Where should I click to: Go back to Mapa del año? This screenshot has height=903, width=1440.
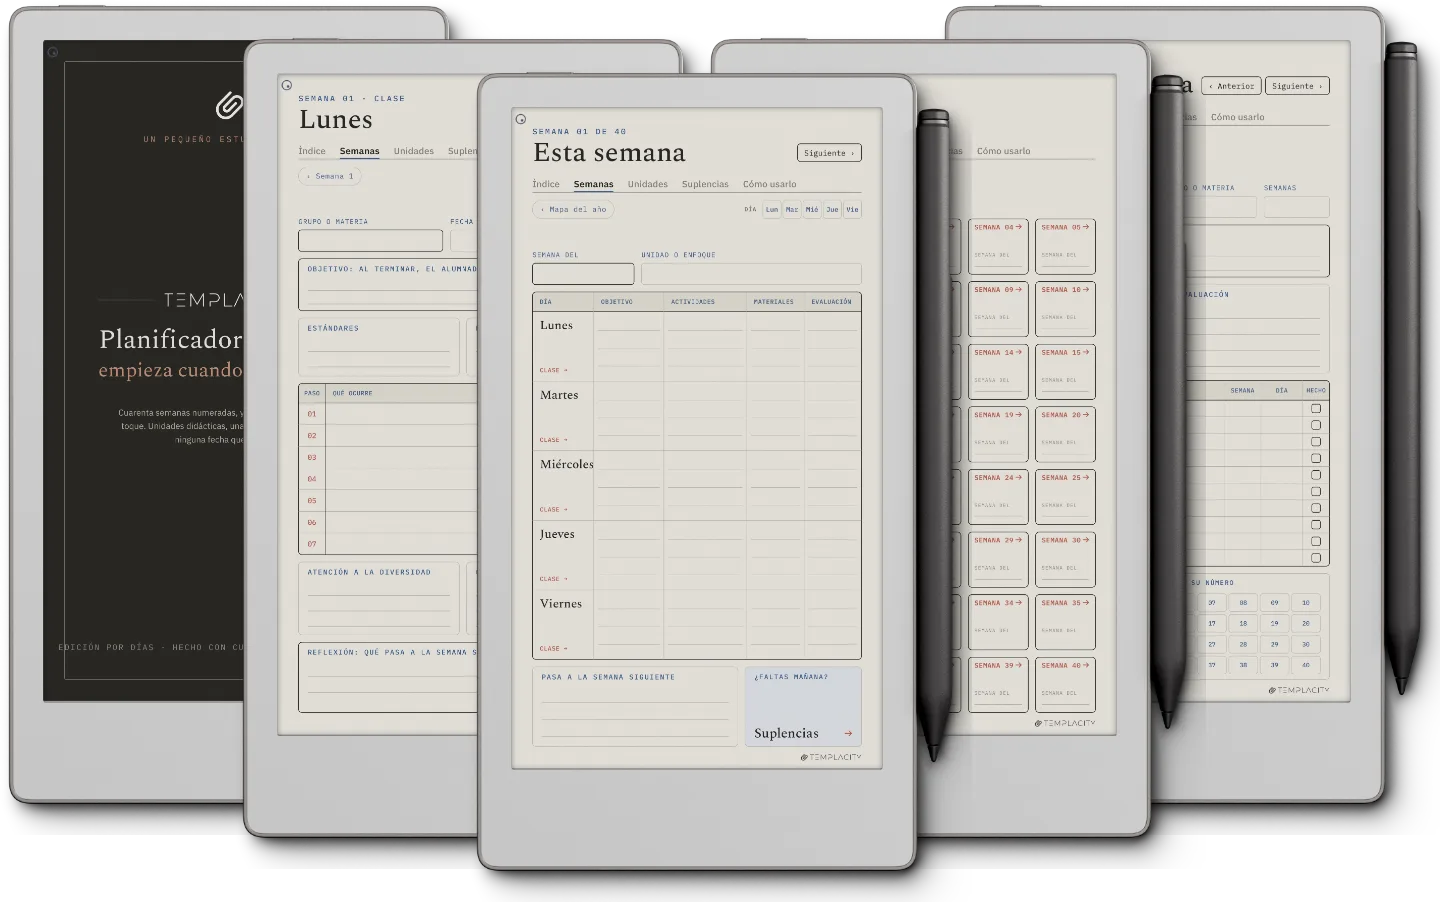573,210
